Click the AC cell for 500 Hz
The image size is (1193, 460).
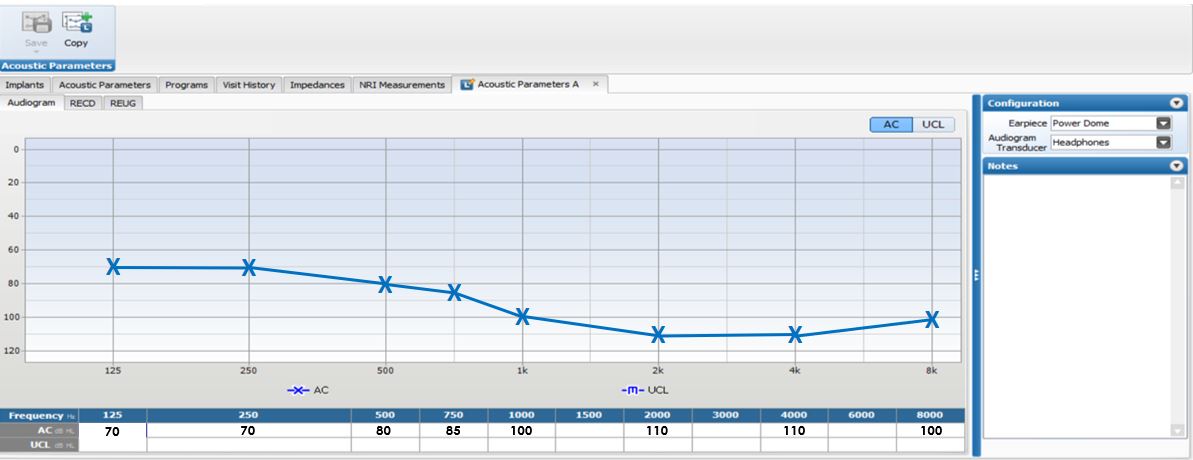click(x=385, y=430)
